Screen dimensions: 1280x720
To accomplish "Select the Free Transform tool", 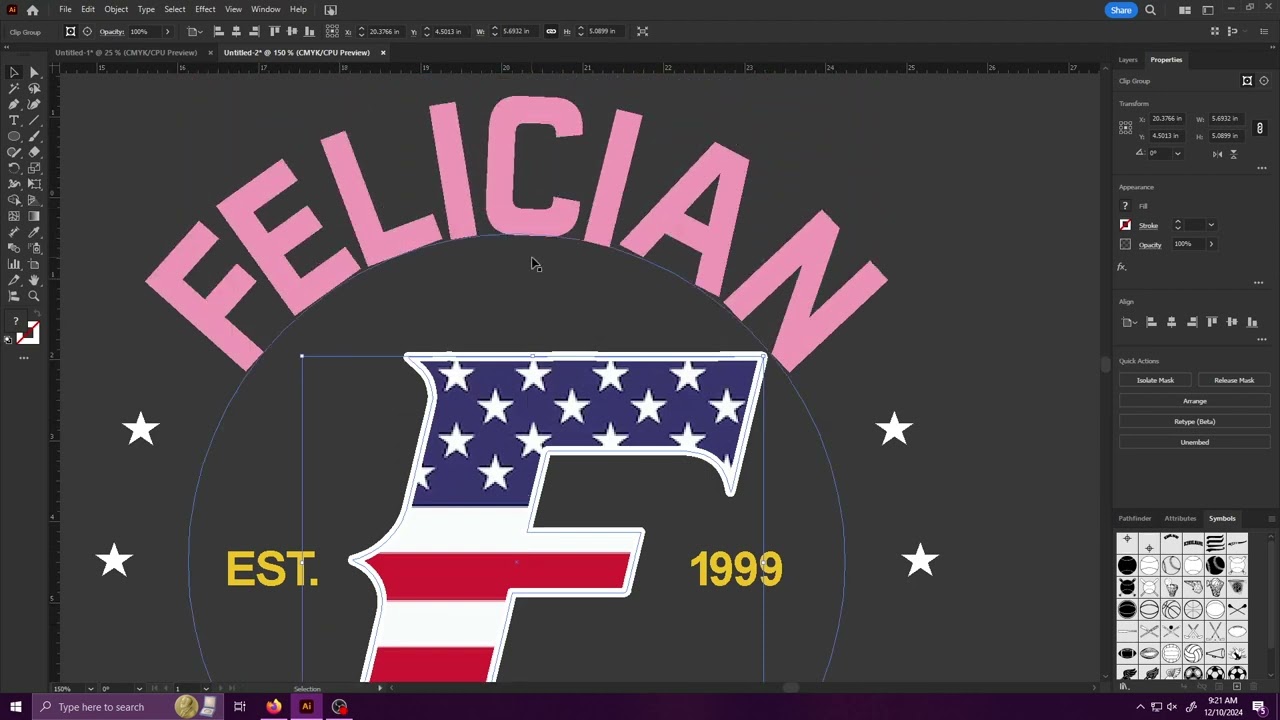I will (x=34, y=184).
